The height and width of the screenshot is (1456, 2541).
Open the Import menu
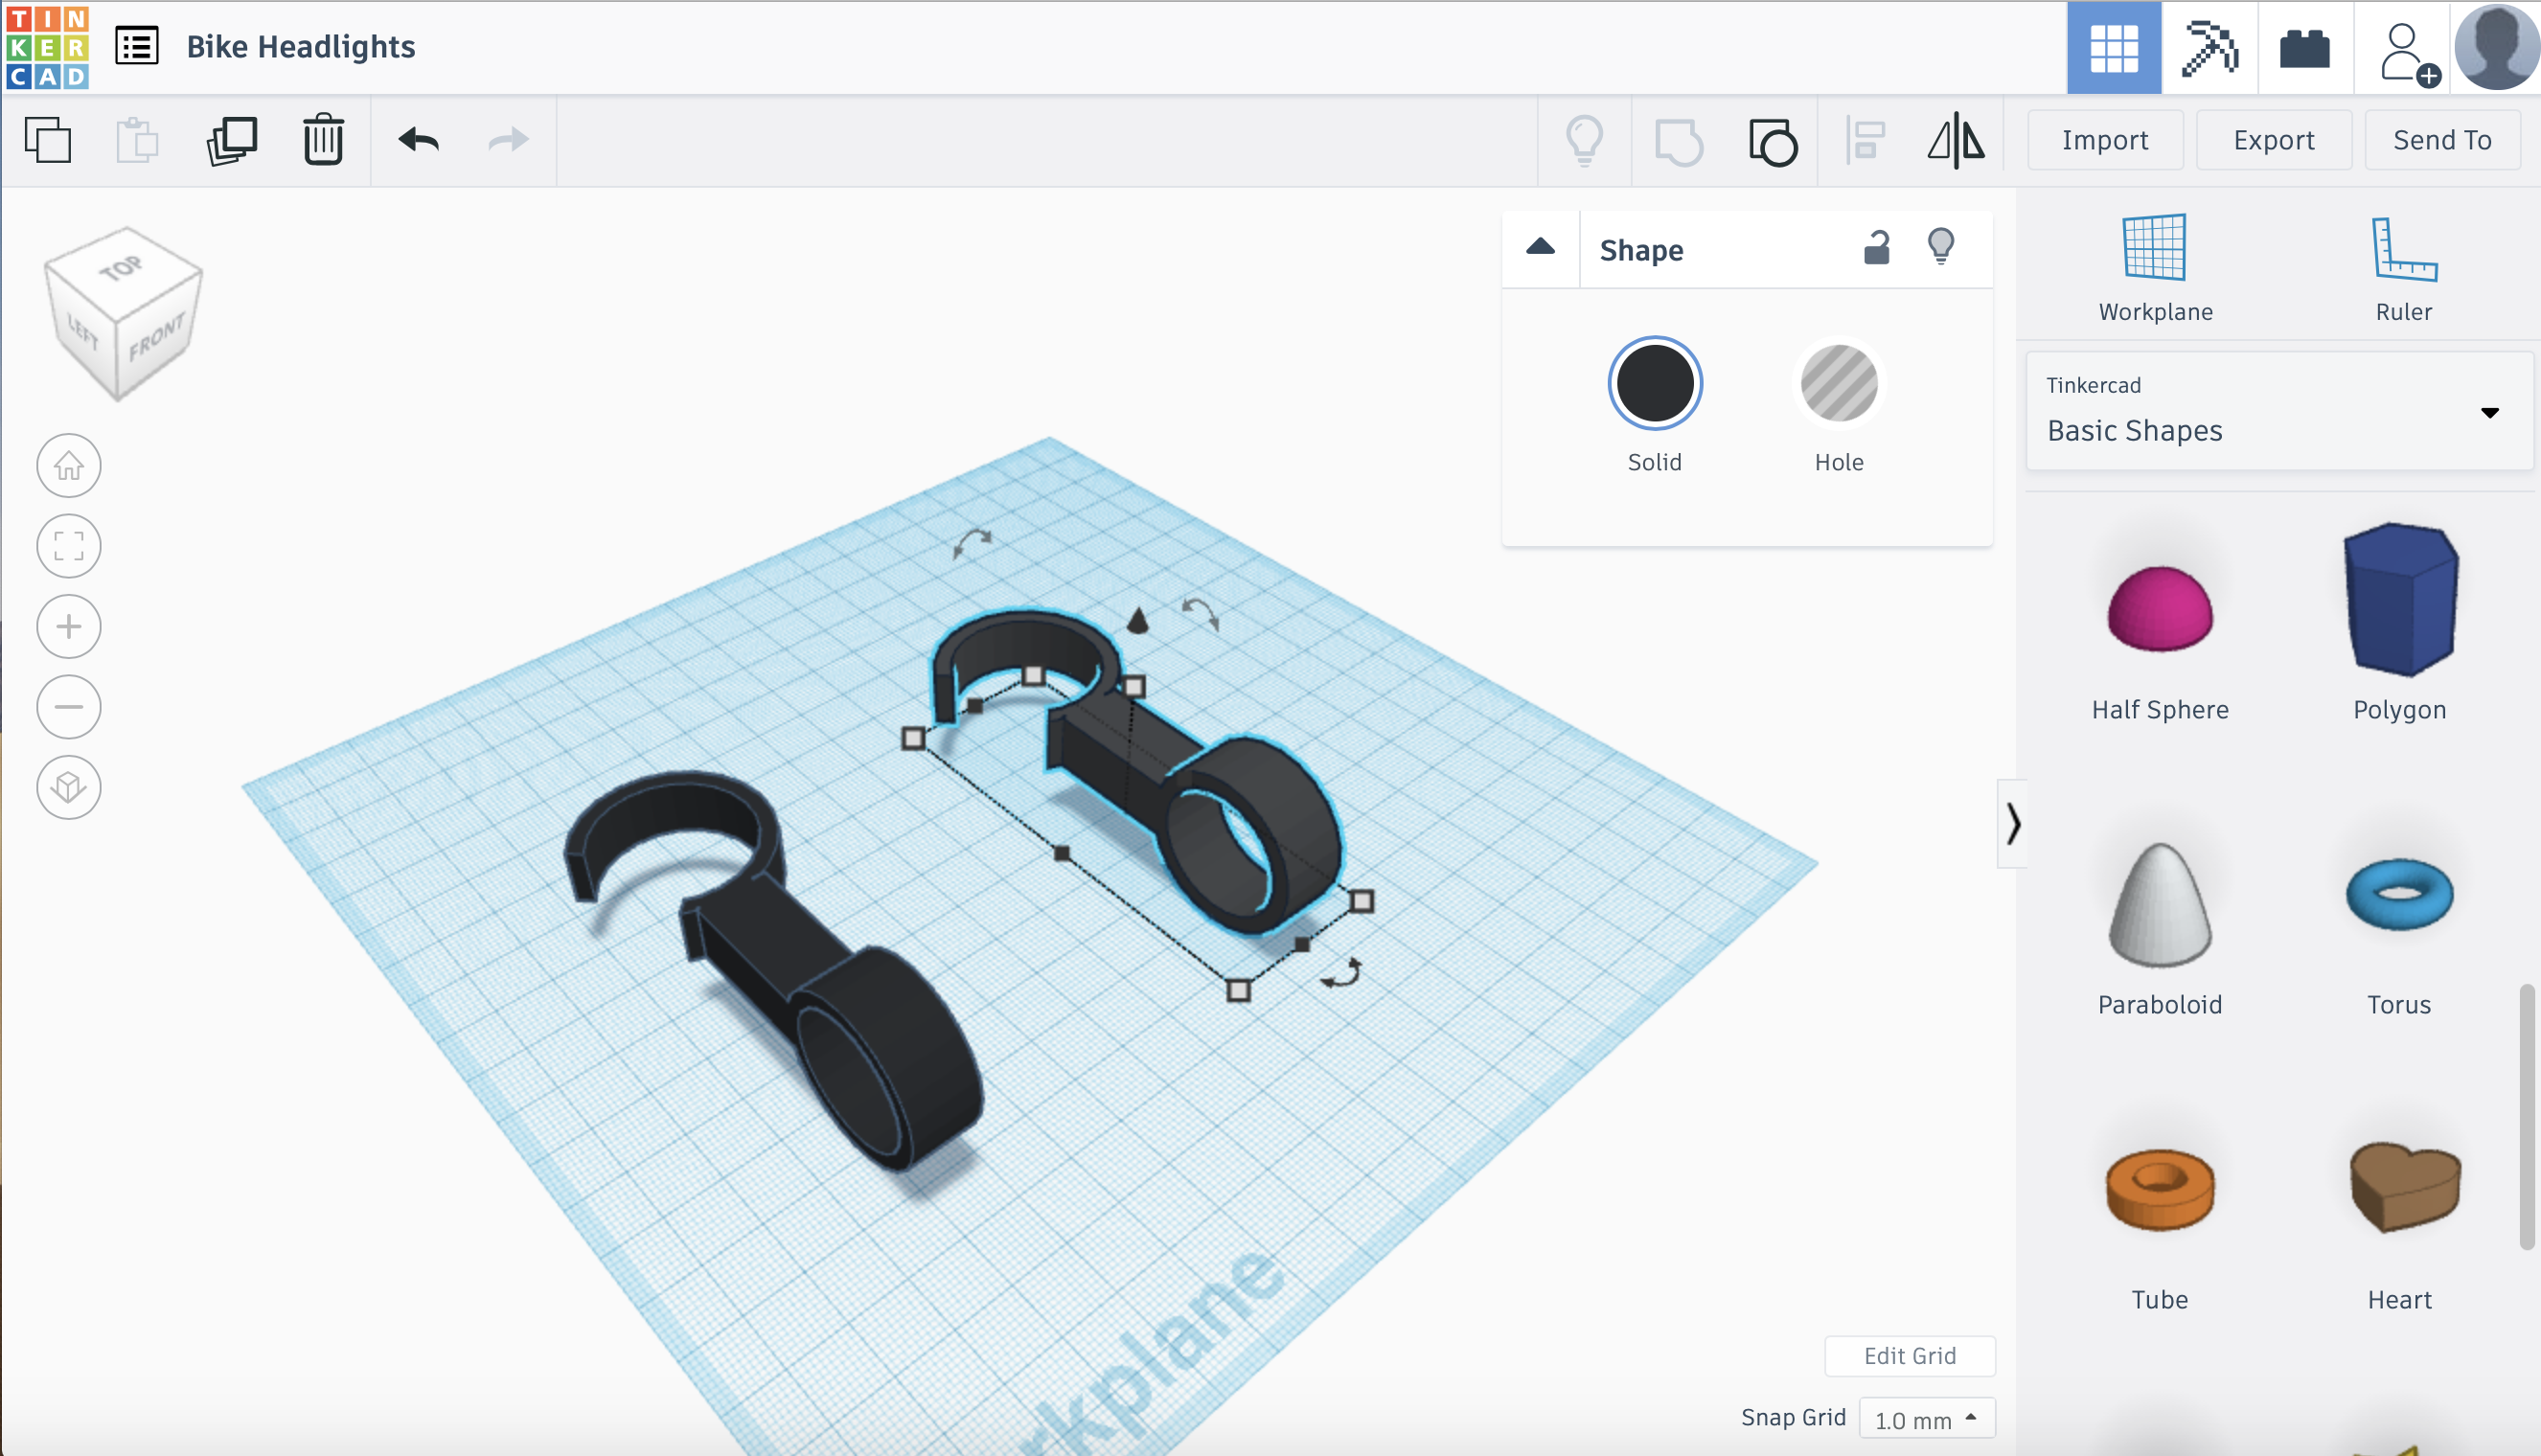click(2104, 140)
